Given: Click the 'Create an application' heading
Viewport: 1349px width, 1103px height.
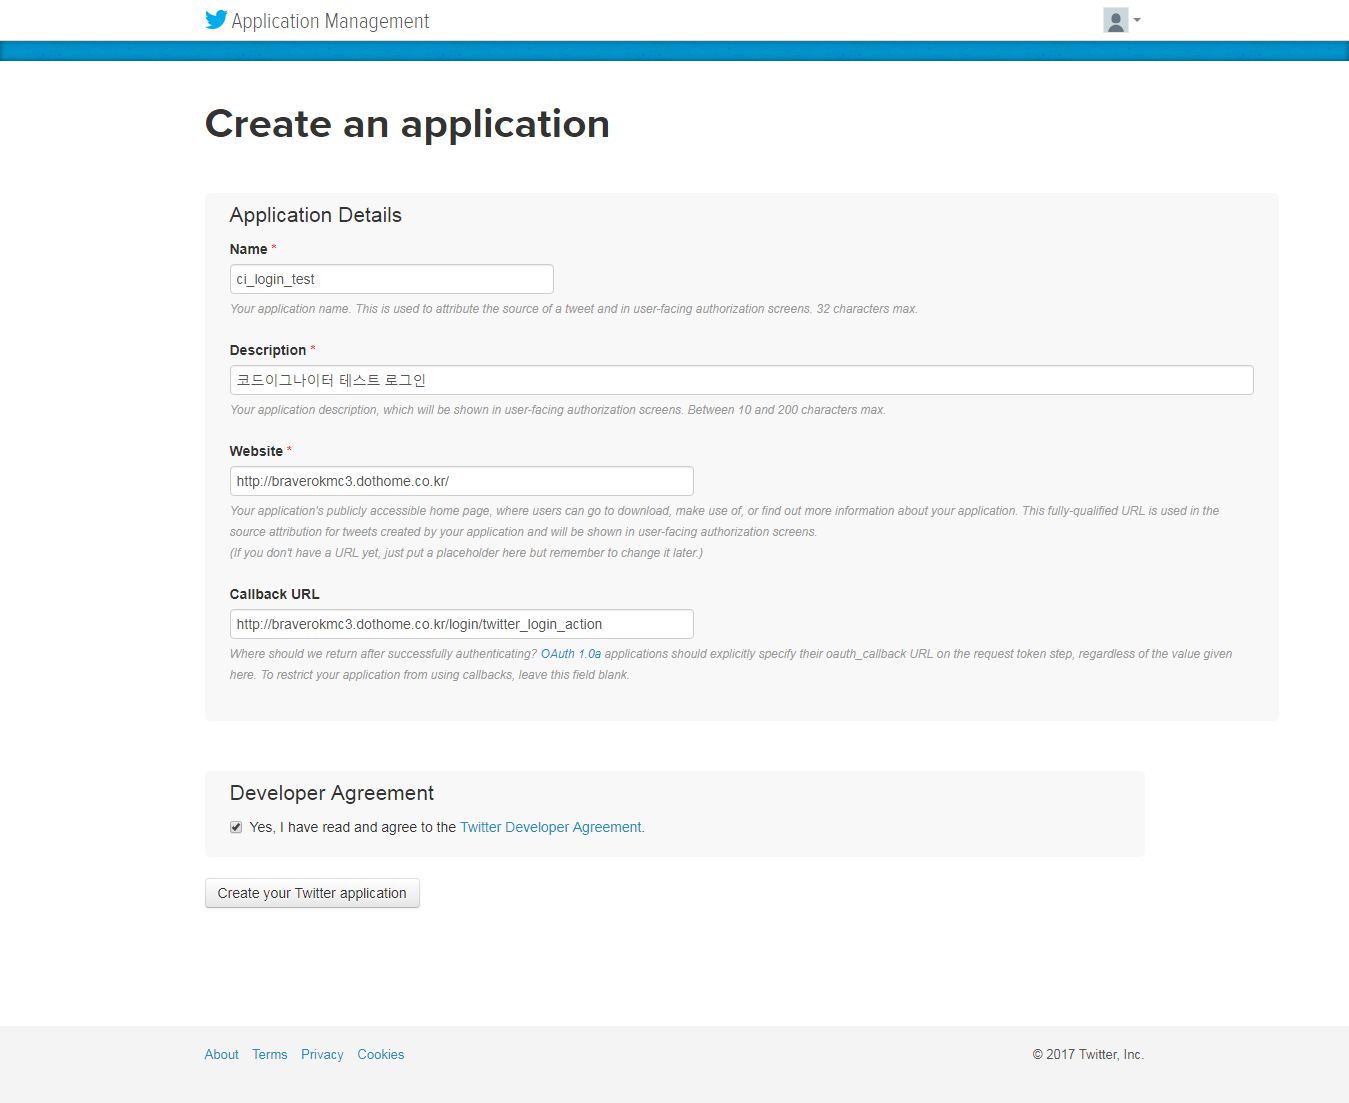Looking at the screenshot, I should 407,124.
